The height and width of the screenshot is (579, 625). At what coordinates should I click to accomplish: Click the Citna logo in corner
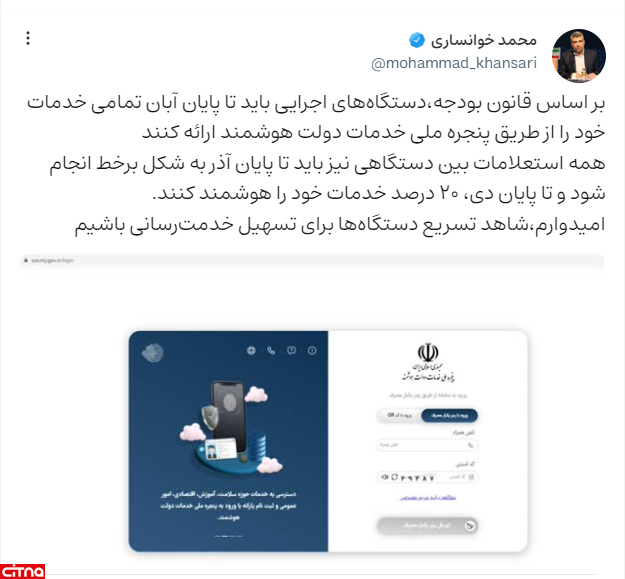click(x=22, y=571)
